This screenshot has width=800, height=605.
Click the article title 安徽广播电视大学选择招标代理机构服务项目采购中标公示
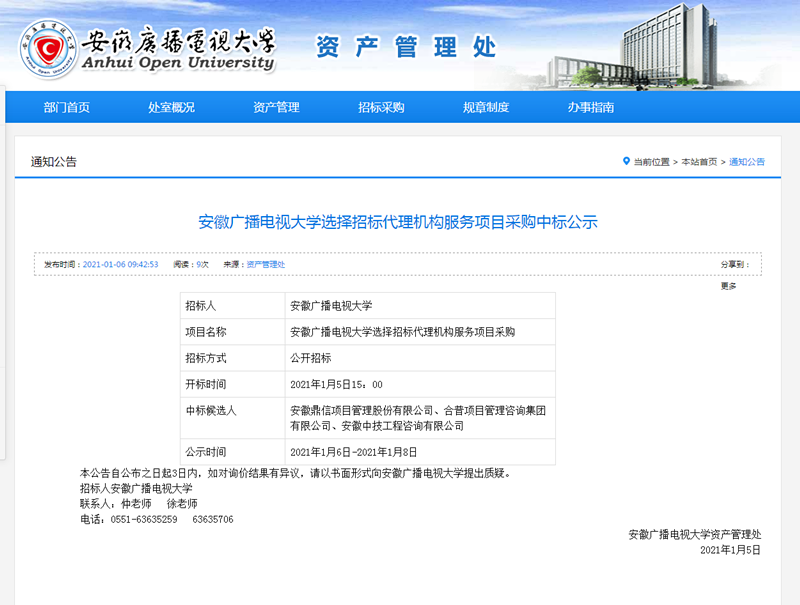pyautogui.click(x=398, y=222)
